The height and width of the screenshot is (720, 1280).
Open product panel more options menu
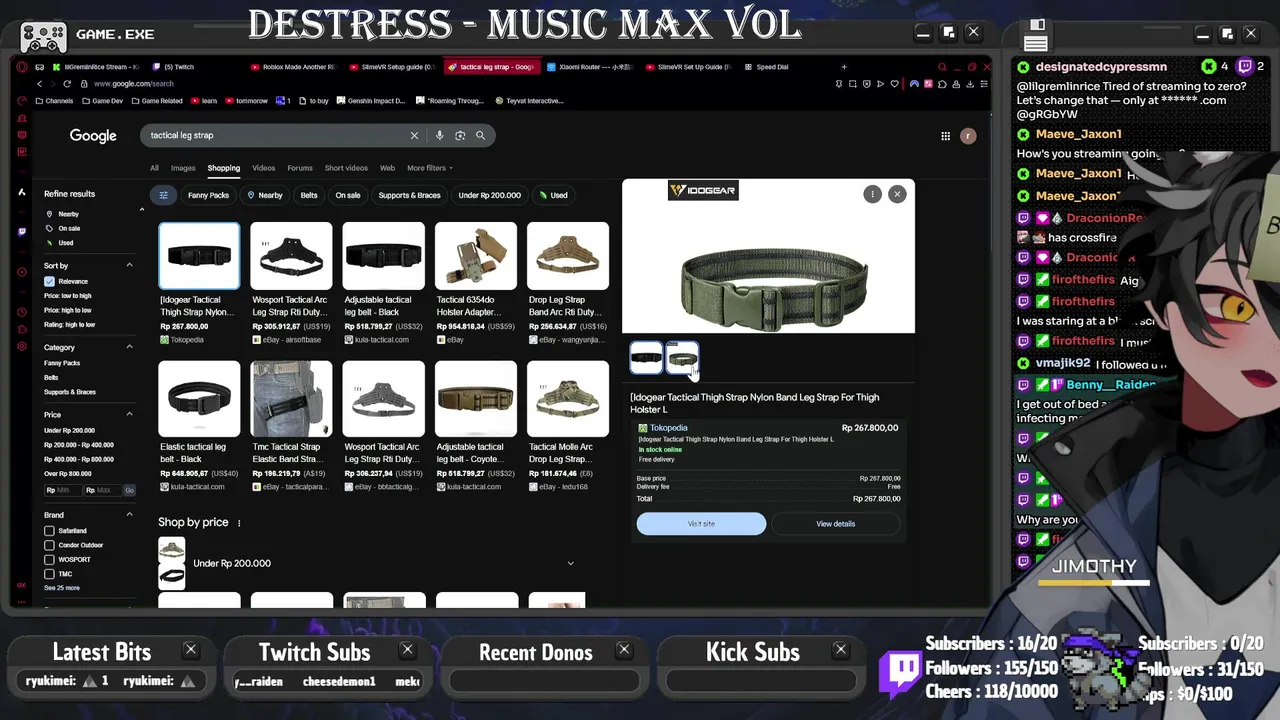(x=872, y=194)
